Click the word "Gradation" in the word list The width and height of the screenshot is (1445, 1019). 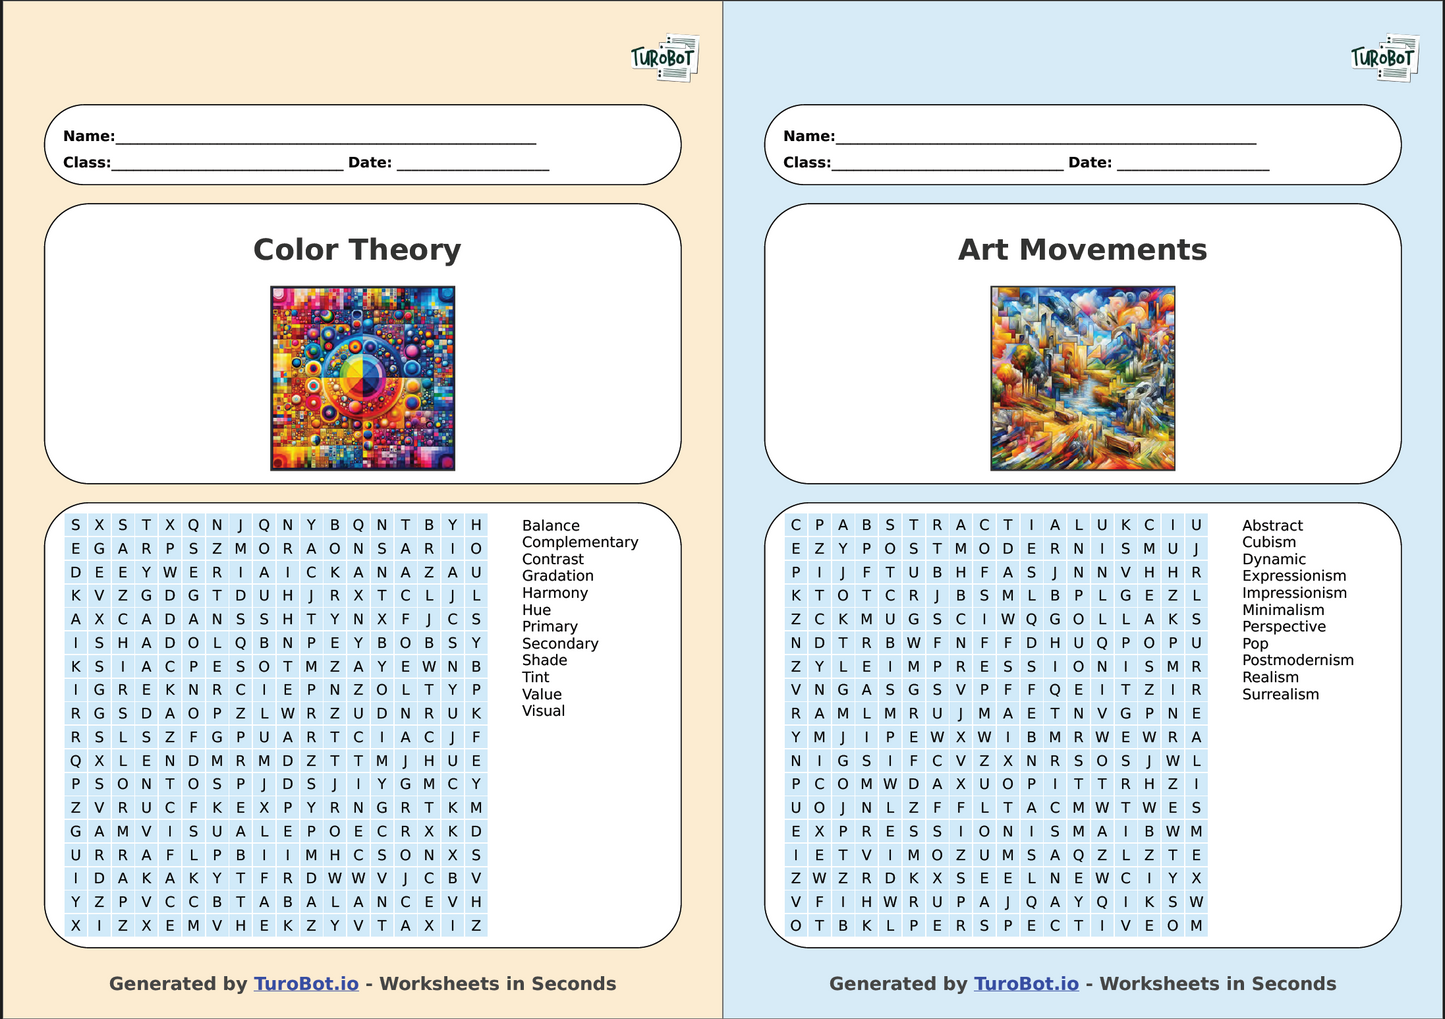click(558, 576)
